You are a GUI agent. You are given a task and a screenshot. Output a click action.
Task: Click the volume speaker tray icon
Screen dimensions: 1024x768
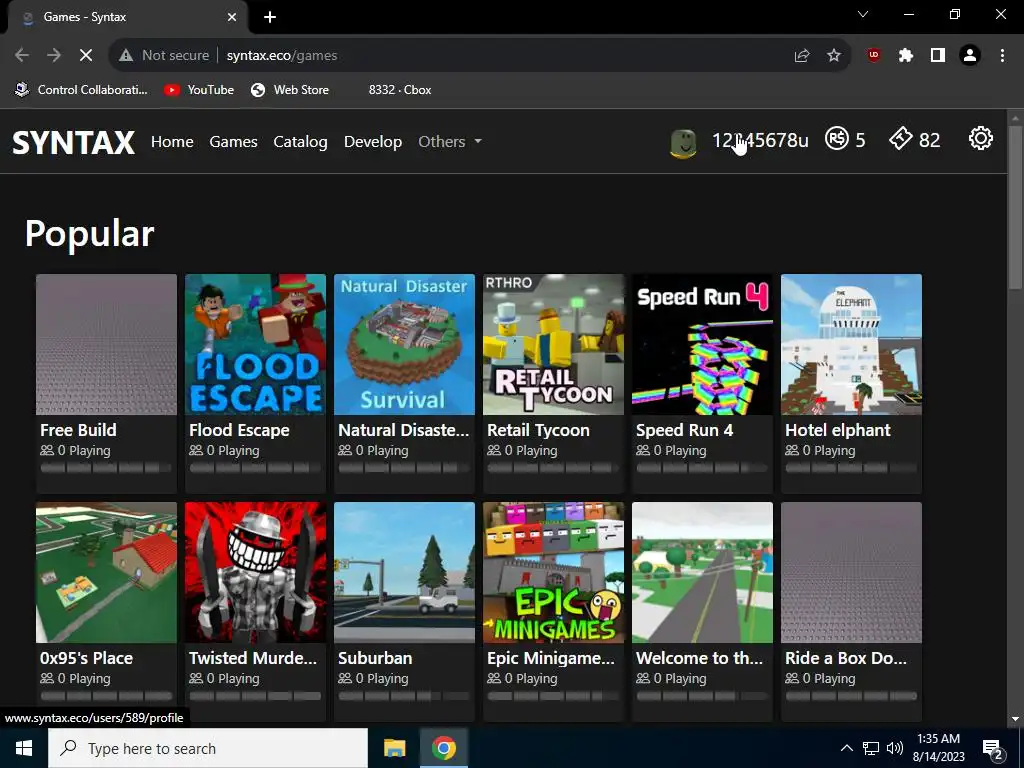[x=895, y=748]
